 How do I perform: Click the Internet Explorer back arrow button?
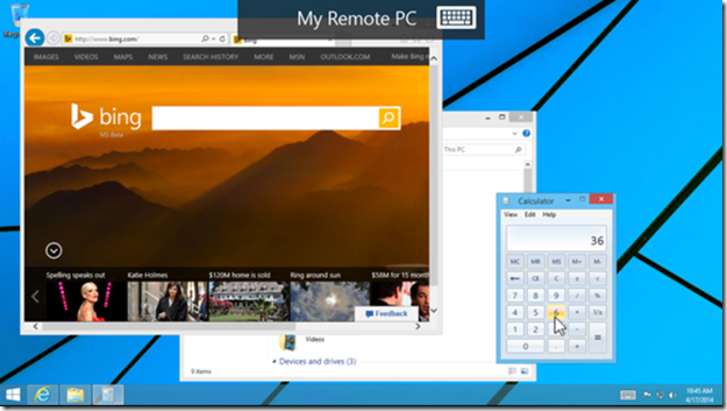36,38
